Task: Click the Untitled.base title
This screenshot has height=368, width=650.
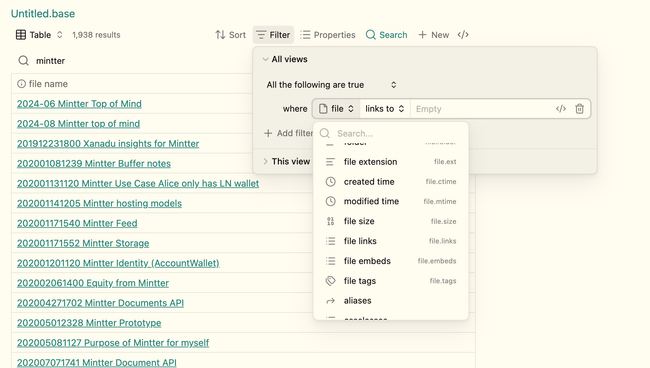Action: (43, 14)
